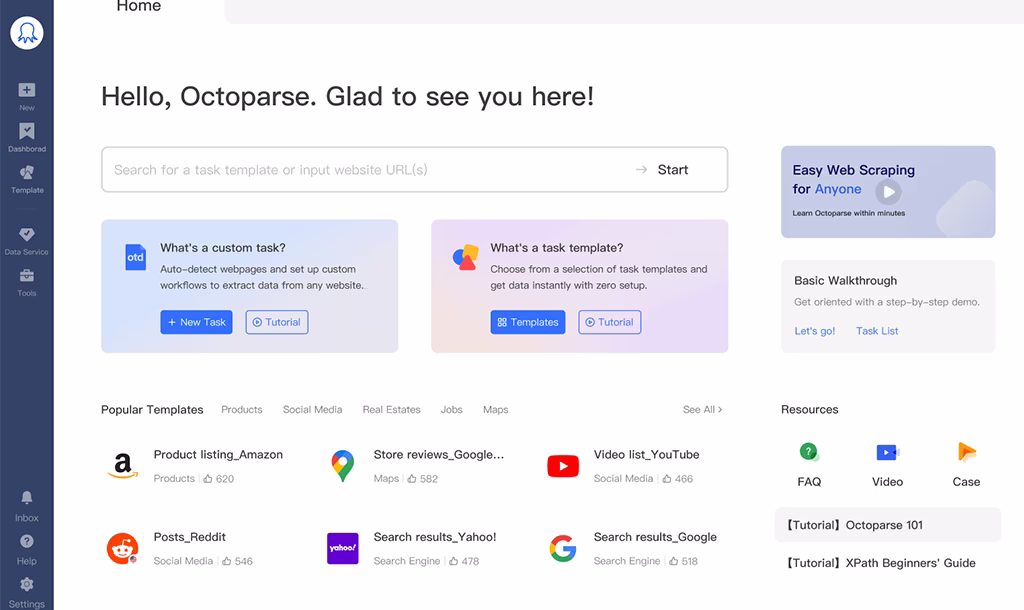Open the Template section in sidebar
1024x610 pixels.
tap(27, 175)
